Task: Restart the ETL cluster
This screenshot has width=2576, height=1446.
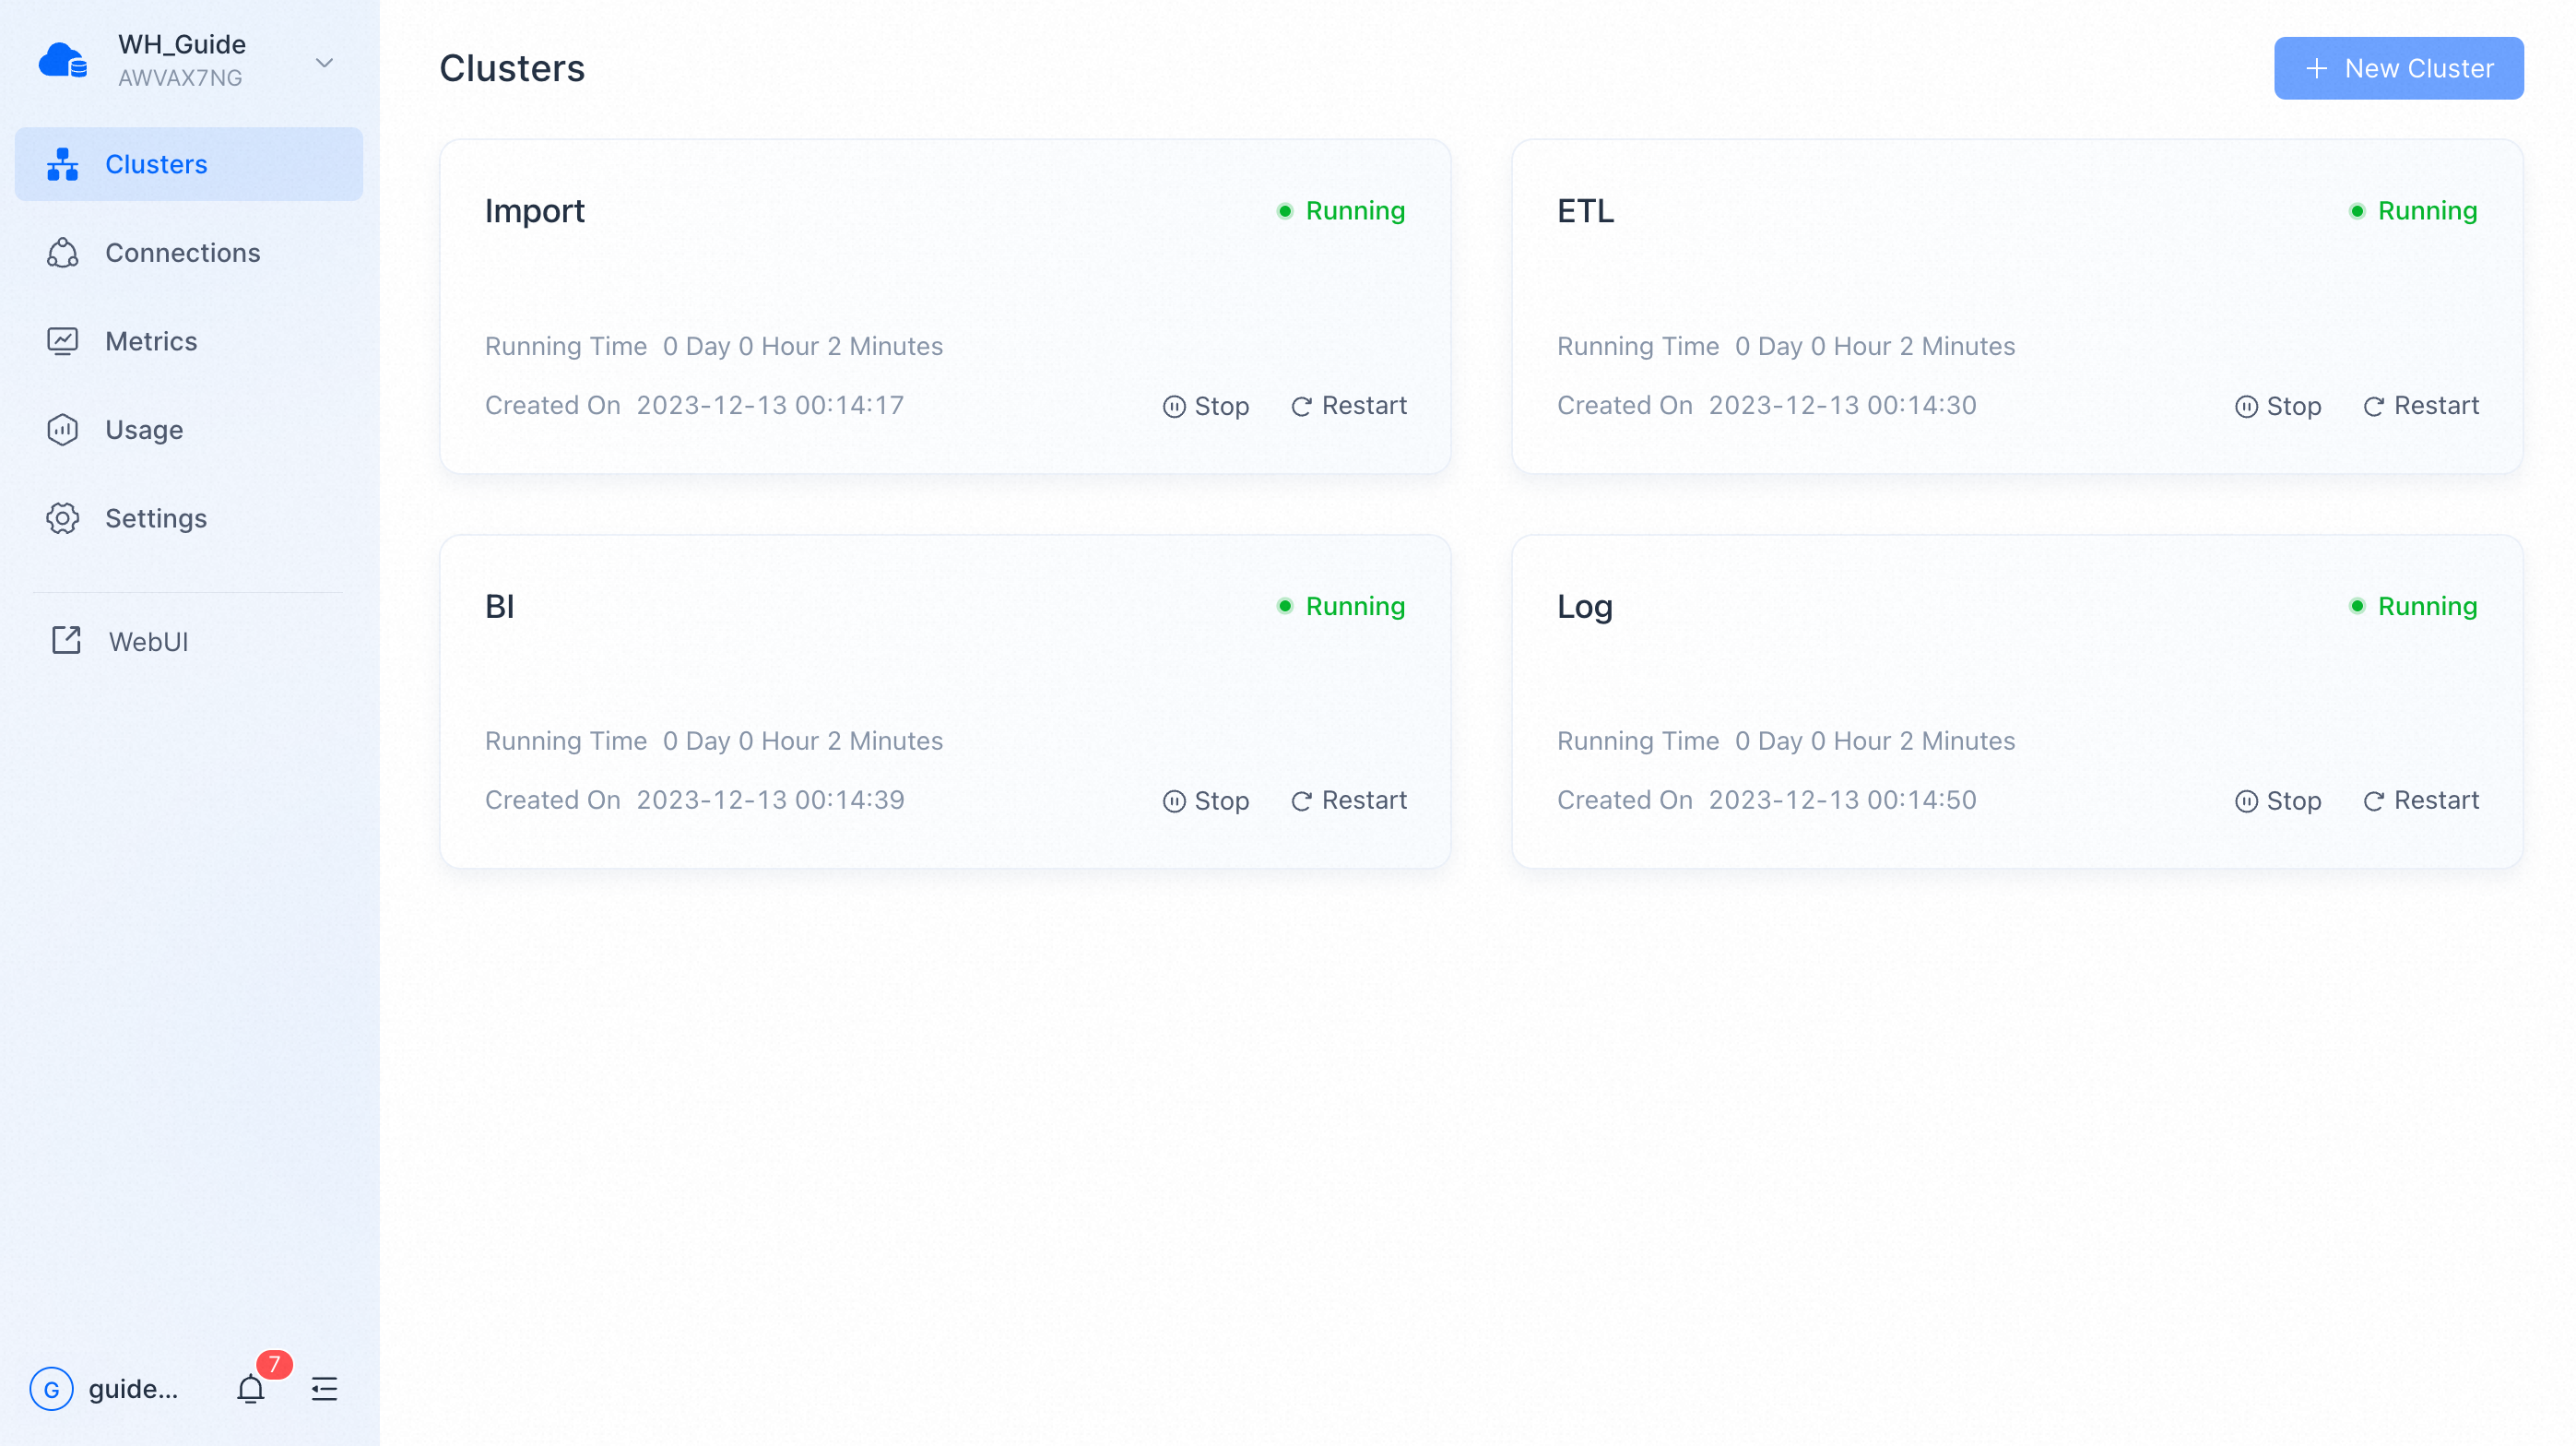Action: click(2420, 406)
